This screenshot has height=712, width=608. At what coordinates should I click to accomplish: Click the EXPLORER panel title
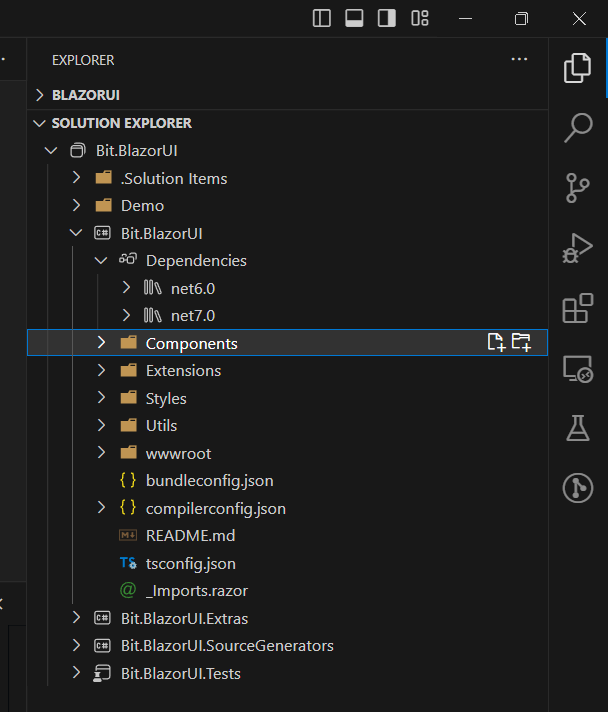[83, 60]
